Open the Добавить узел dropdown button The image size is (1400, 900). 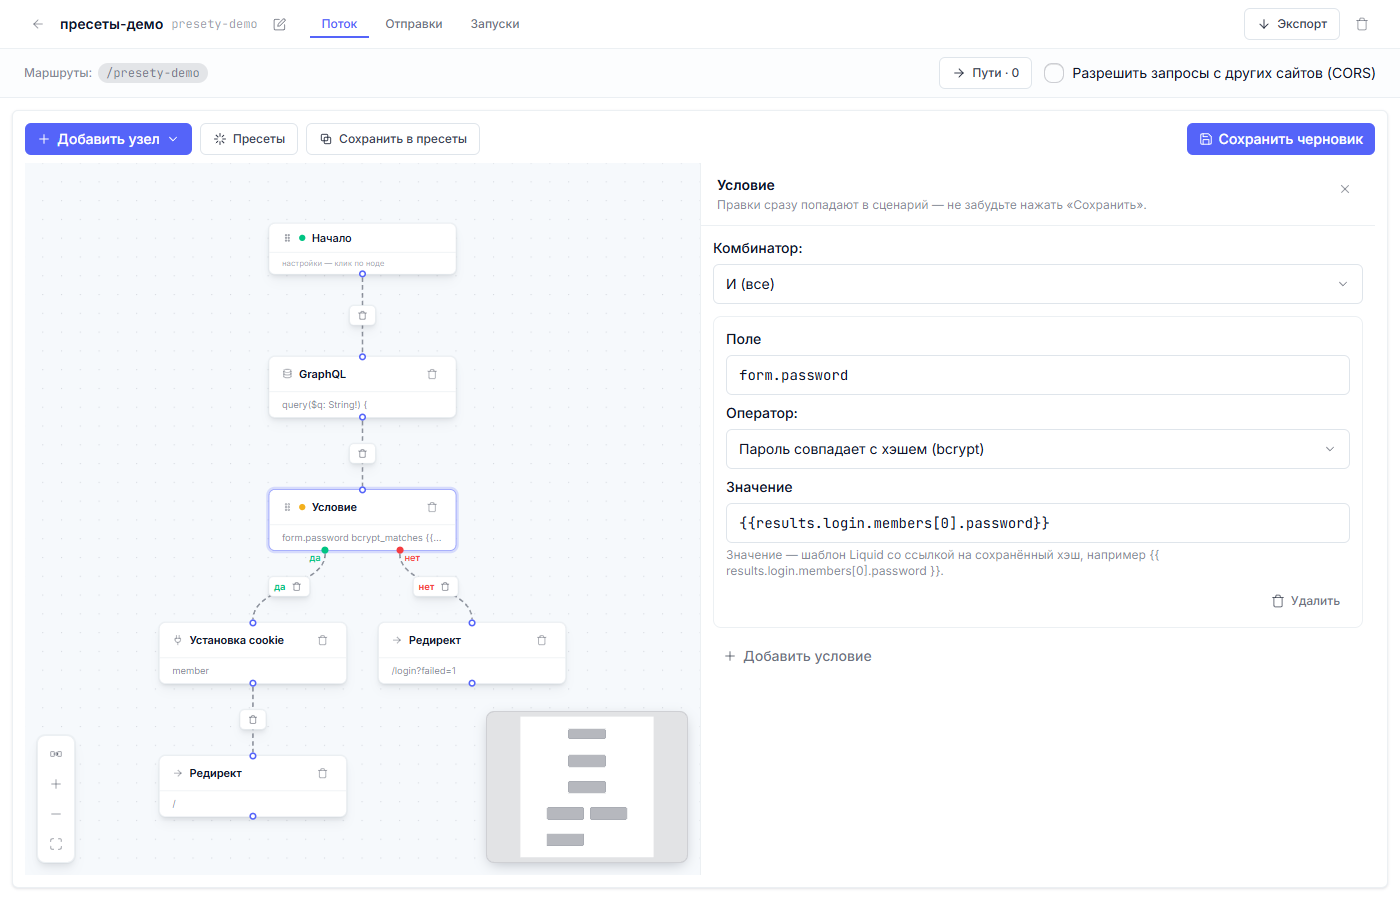tap(108, 139)
